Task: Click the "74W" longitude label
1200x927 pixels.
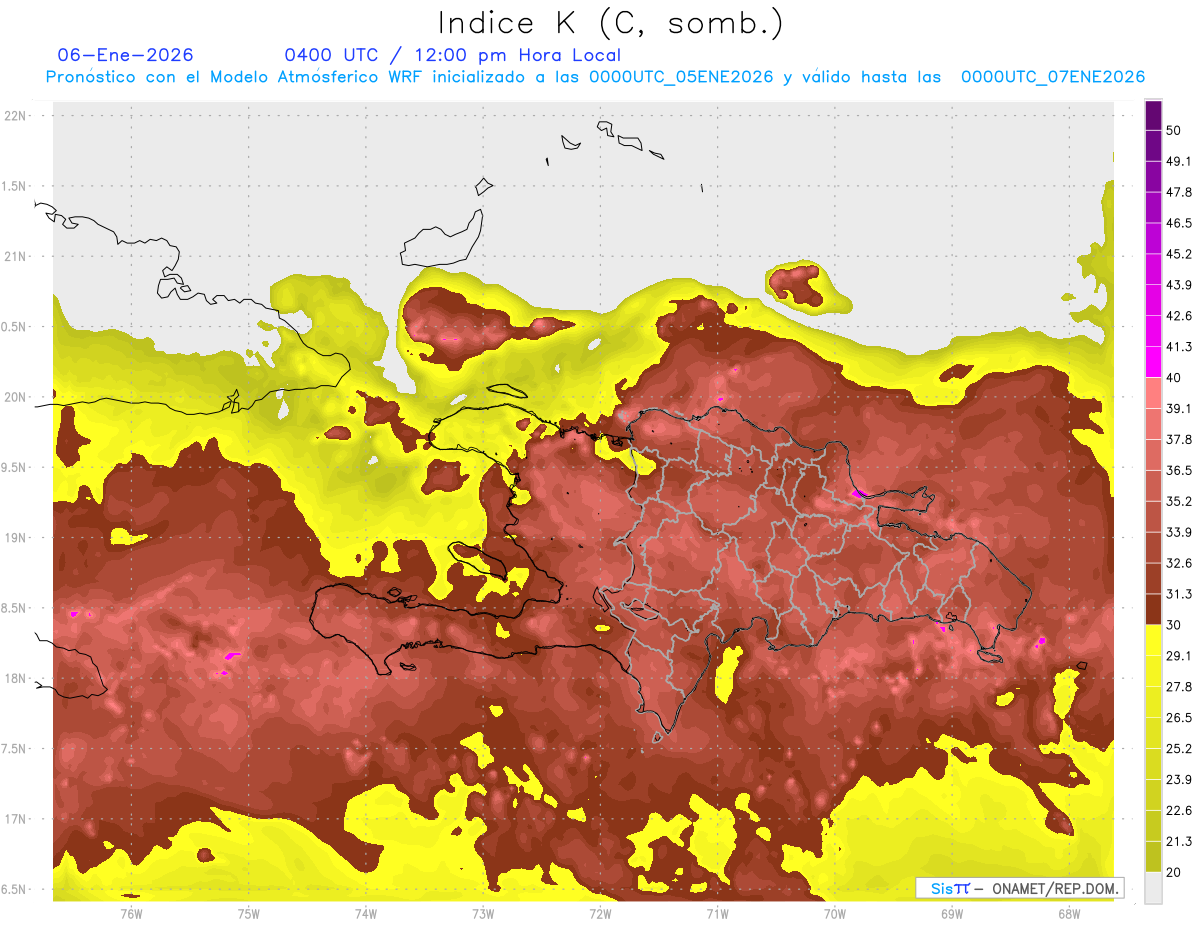Action: pyautogui.click(x=366, y=914)
